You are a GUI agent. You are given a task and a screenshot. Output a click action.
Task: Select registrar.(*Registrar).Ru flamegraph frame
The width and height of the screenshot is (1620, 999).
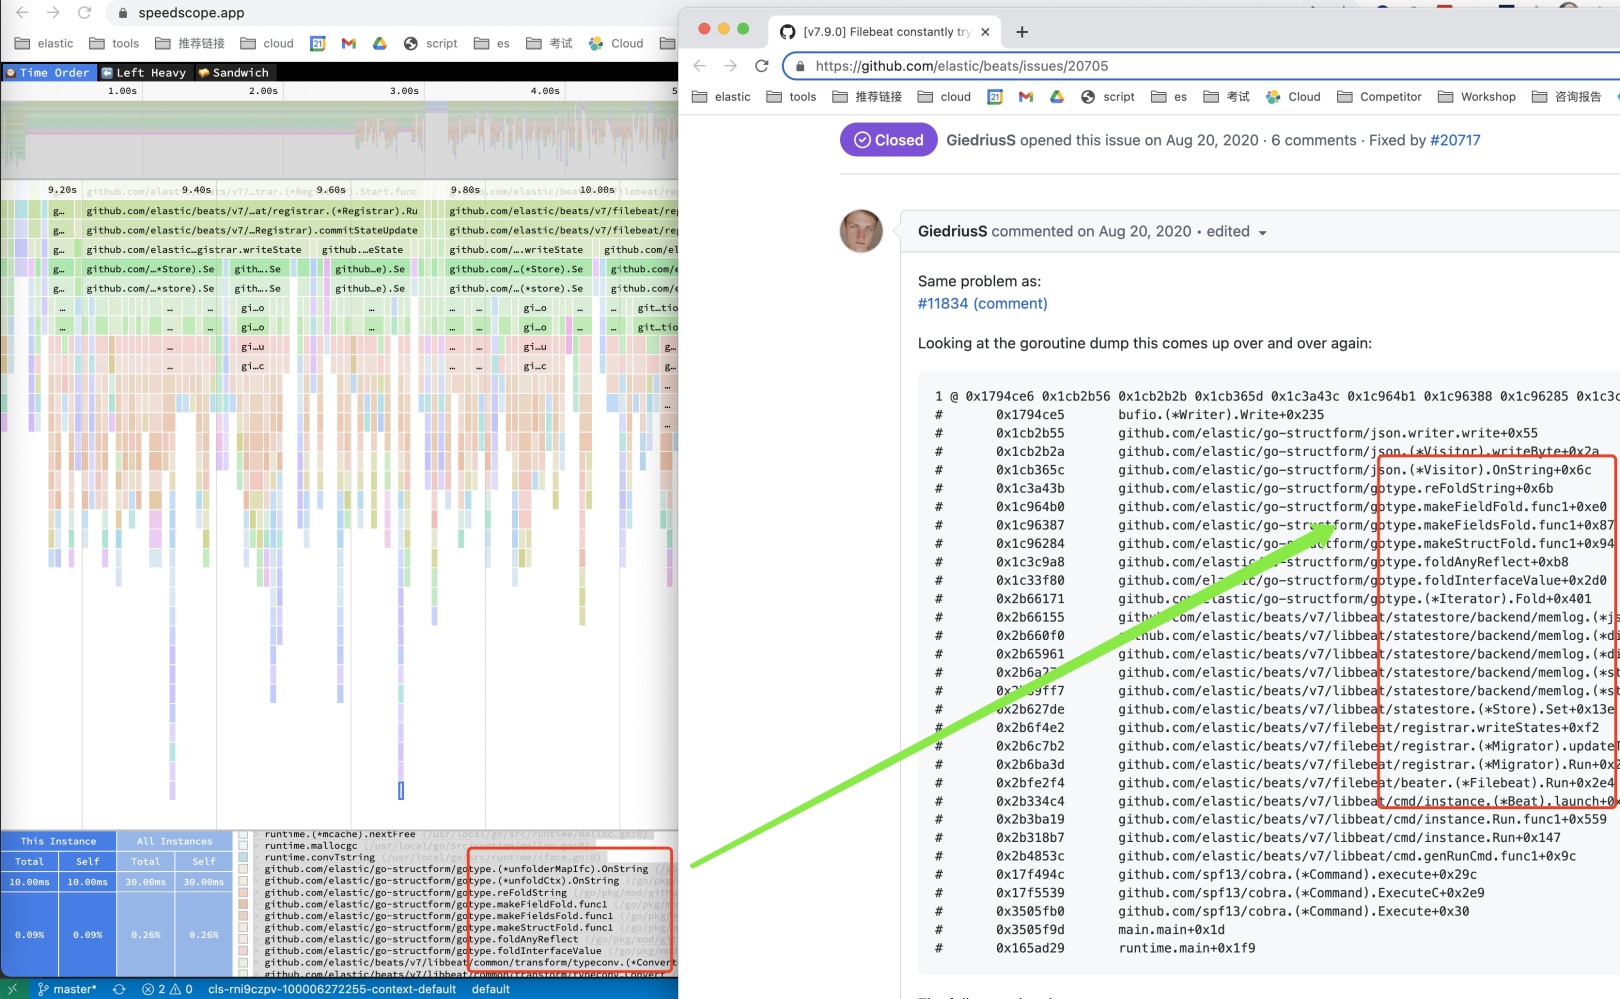pyautogui.click(x=252, y=211)
